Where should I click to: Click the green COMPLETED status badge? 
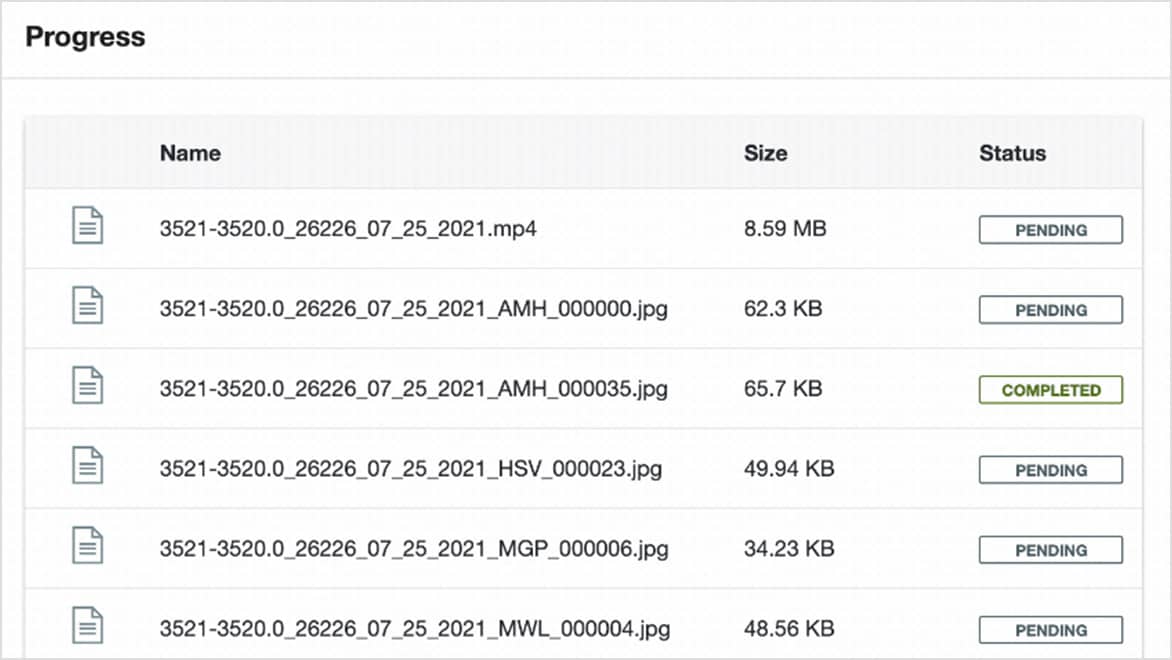coord(1050,390)
